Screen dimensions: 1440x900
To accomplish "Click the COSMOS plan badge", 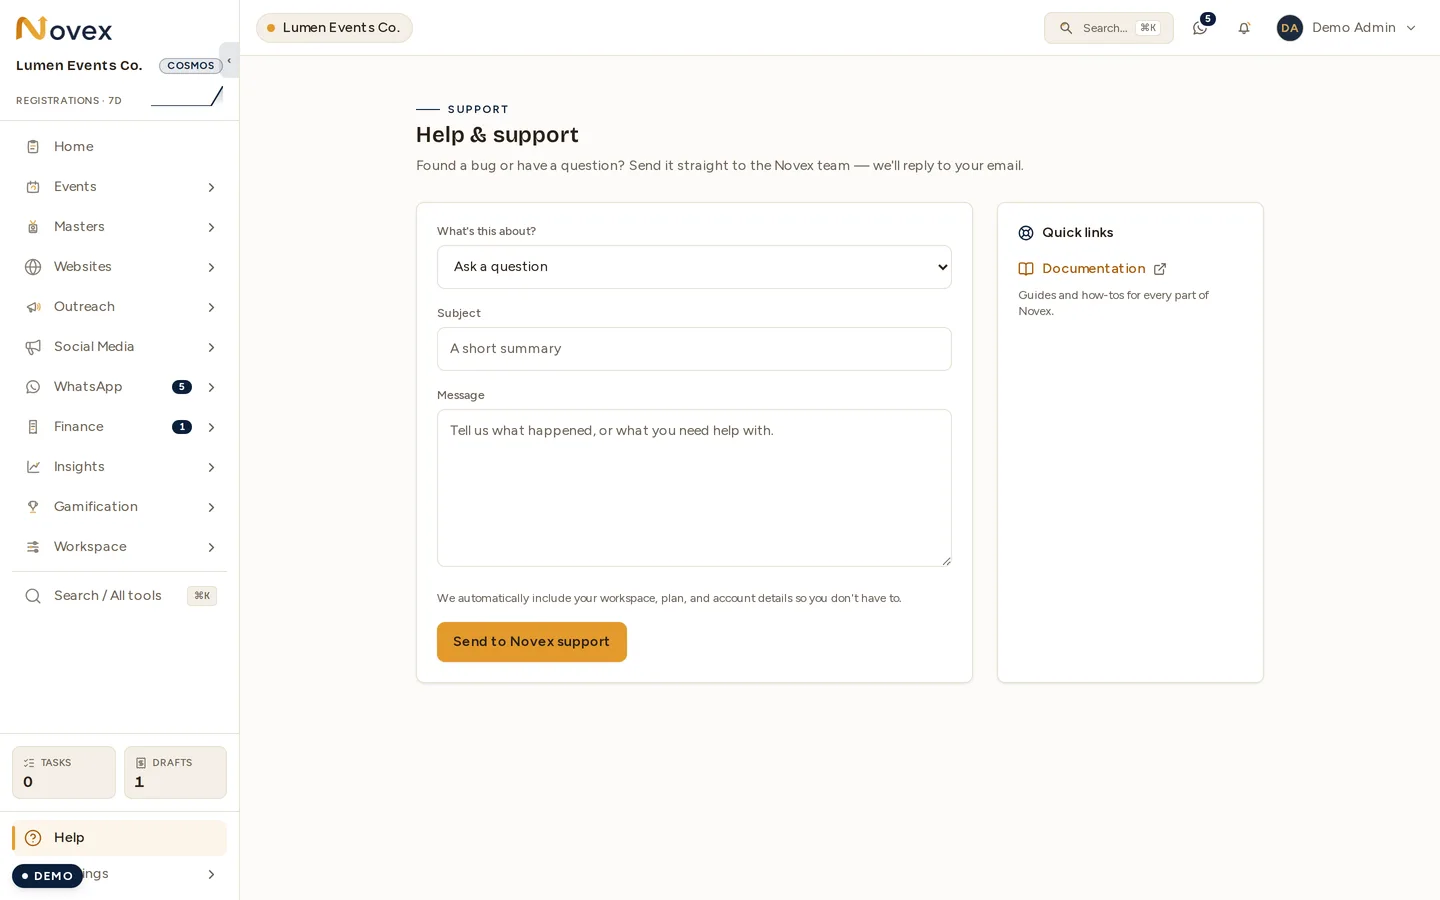I will pos(191,66).
